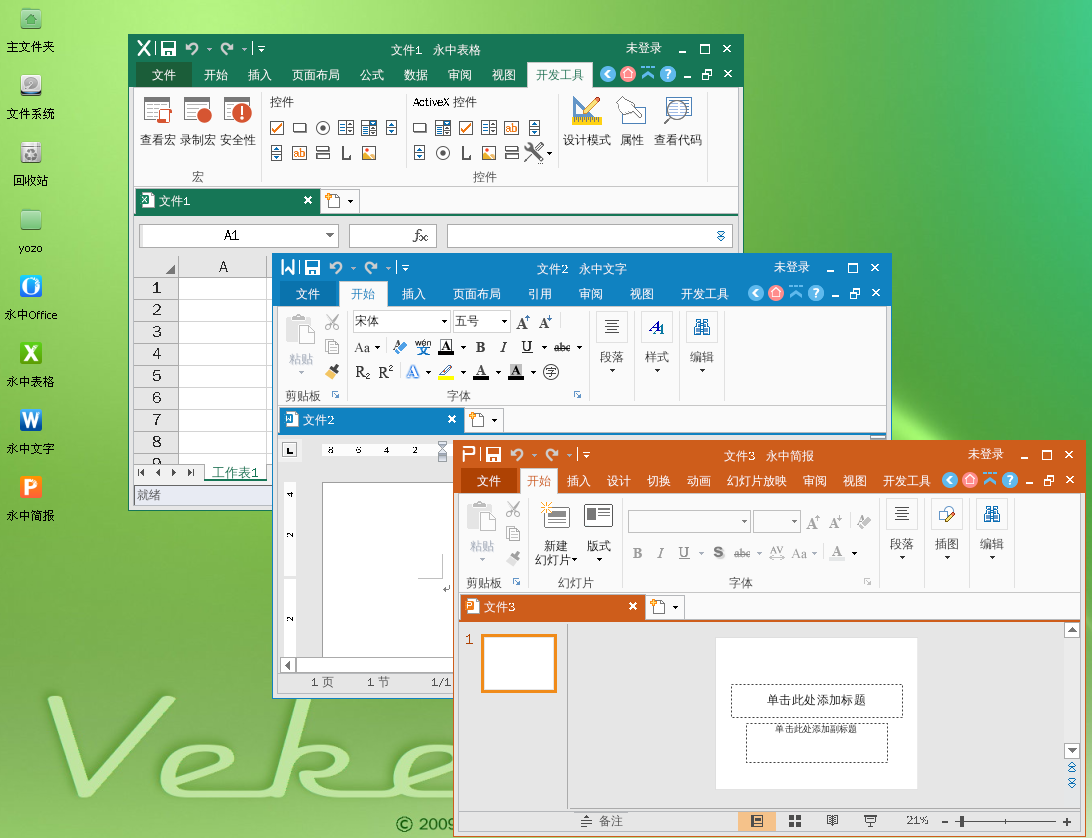Open 主文件夹 home folder desktop icon
The height and width of the screenshot is (838, 1092).
click(x=30, y=31)
